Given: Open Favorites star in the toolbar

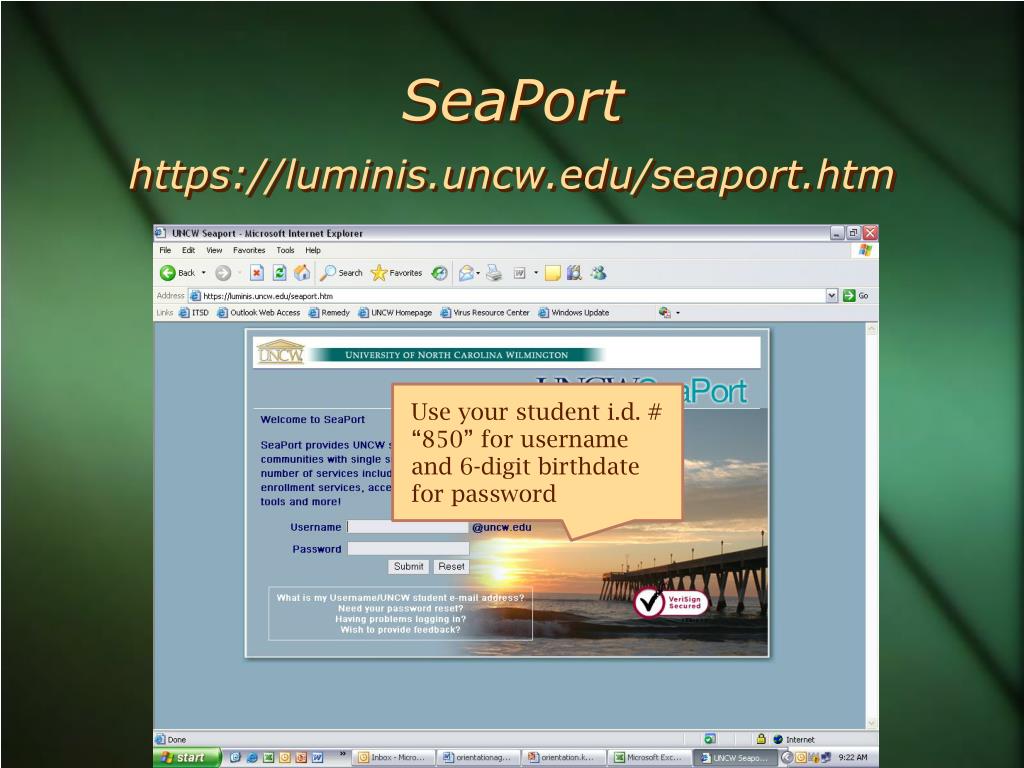Looking at the screenshot, I should (x=396, y=273).
